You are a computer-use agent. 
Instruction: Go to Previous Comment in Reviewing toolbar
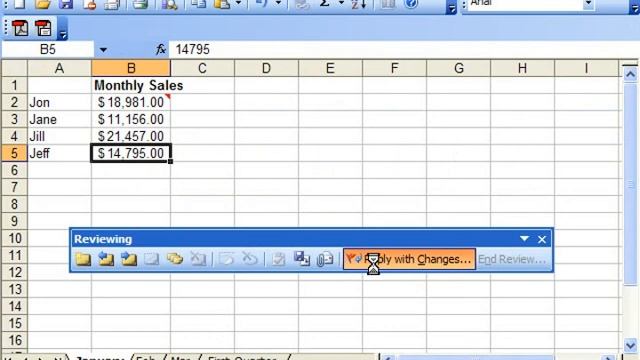tap(106, 259)
